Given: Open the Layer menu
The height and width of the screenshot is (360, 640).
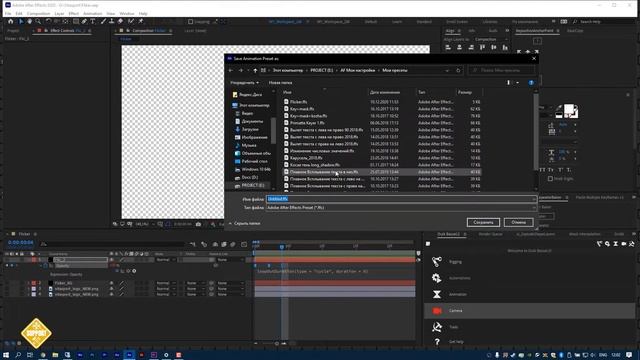Looking at the screenshot, I should pyautogui.click(x=59, y=13).
